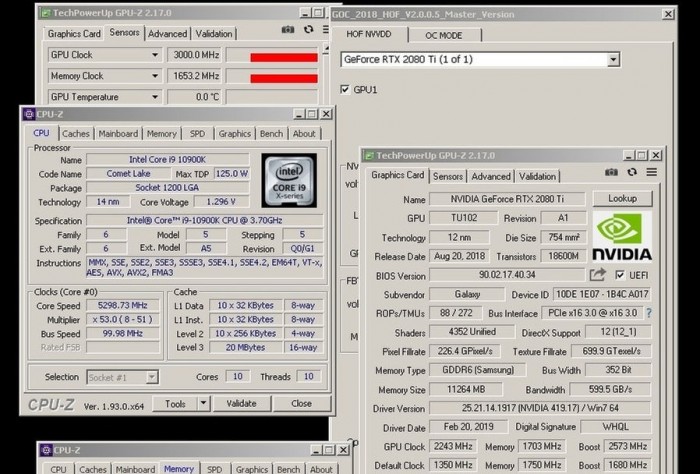Click the Bus Interface question mark icon
The image size is (700, 474).
tap(648, 313)
